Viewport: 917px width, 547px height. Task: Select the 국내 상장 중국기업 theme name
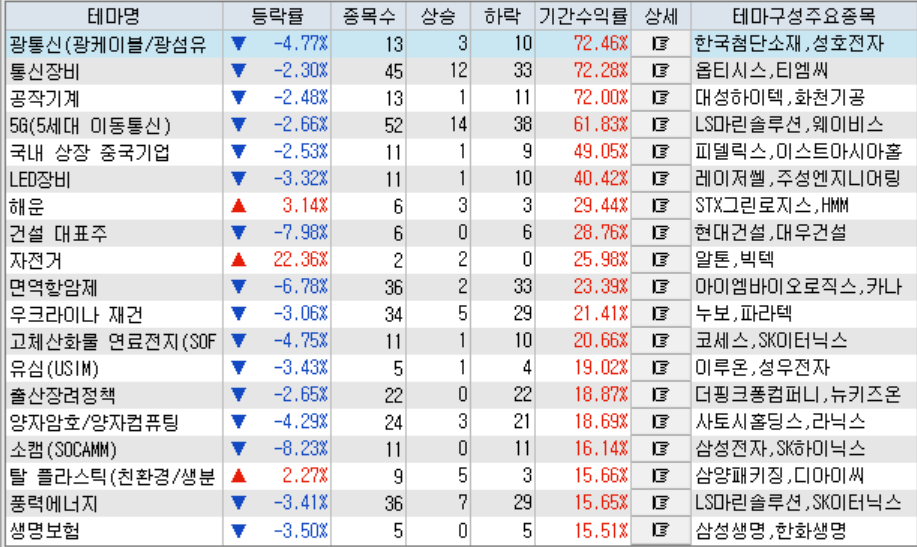(x=89, y=153)
